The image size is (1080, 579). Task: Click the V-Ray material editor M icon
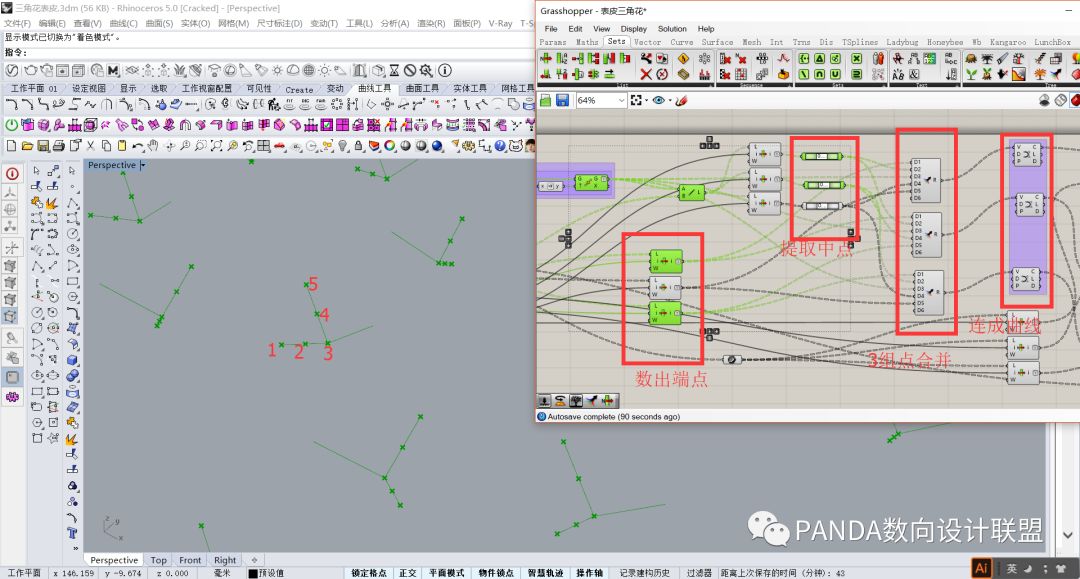pos(112,70)
